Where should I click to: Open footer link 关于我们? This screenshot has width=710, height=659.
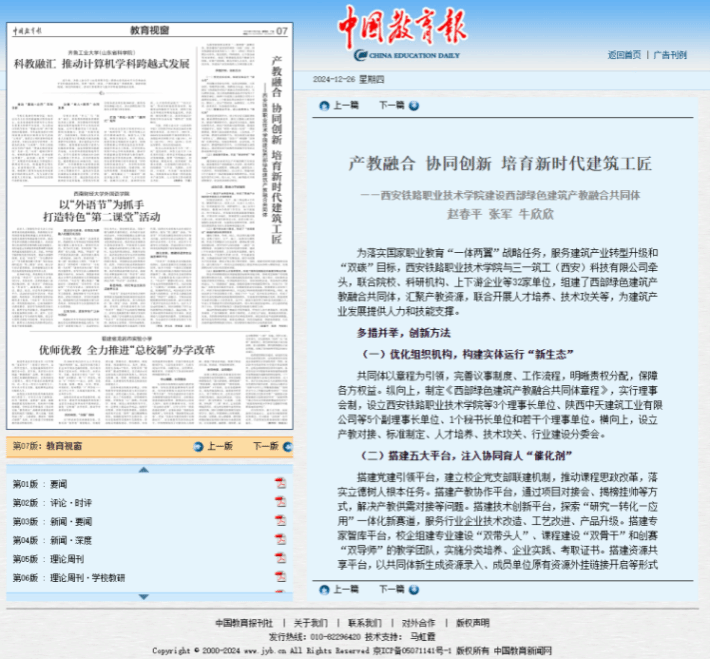coord(310,623)
